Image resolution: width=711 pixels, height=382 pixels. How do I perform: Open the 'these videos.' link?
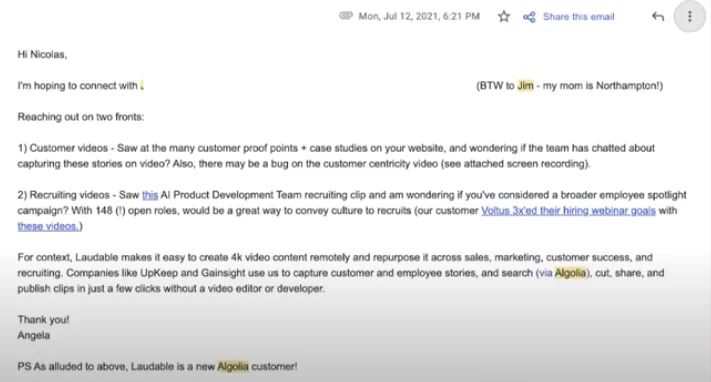(48, 226)
